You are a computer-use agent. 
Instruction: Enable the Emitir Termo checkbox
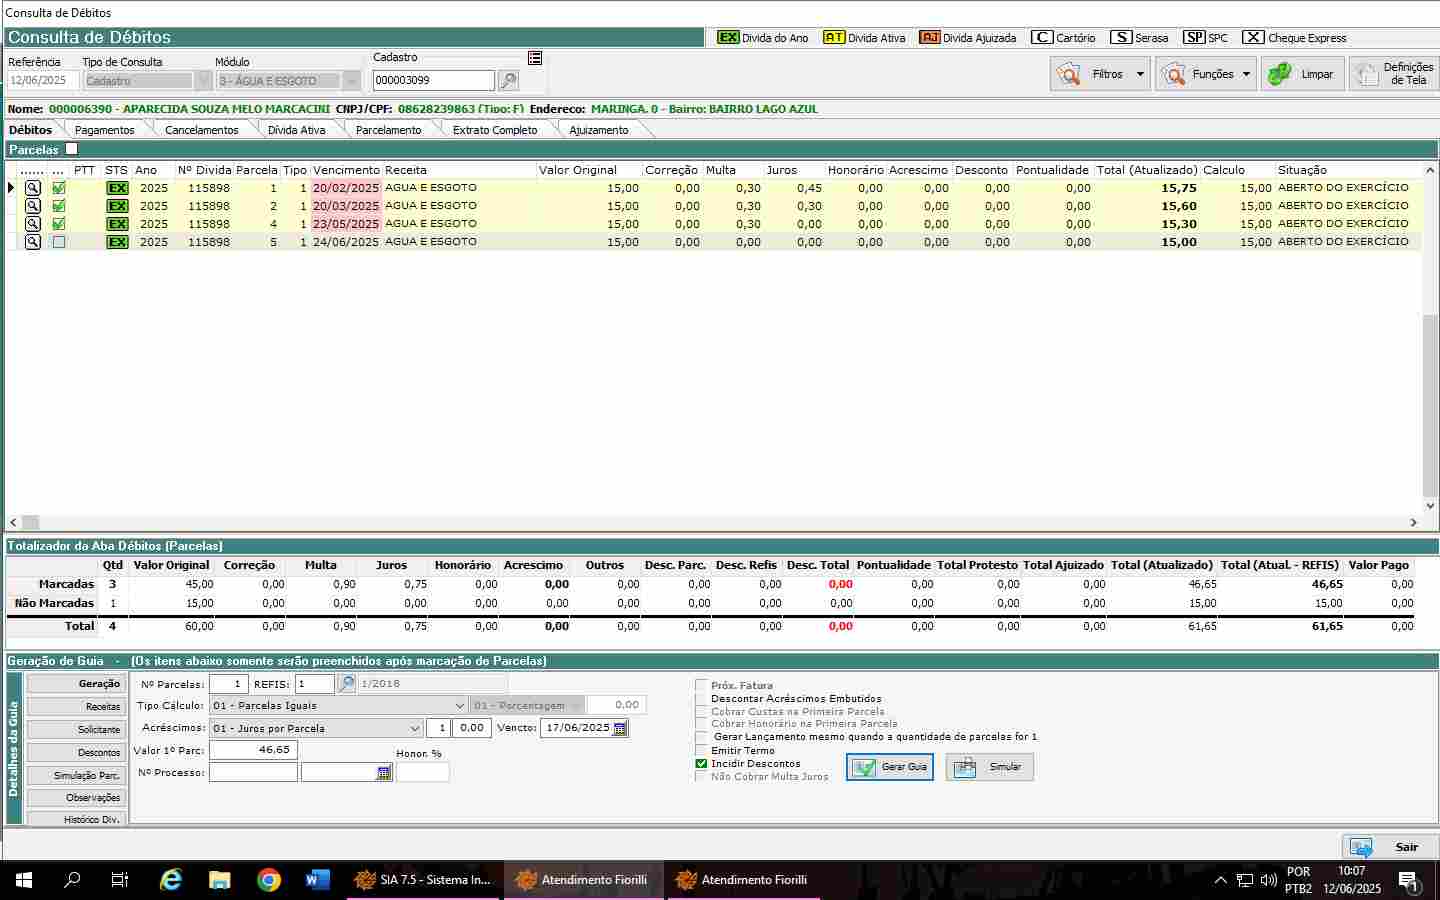[x=701, y=750]
